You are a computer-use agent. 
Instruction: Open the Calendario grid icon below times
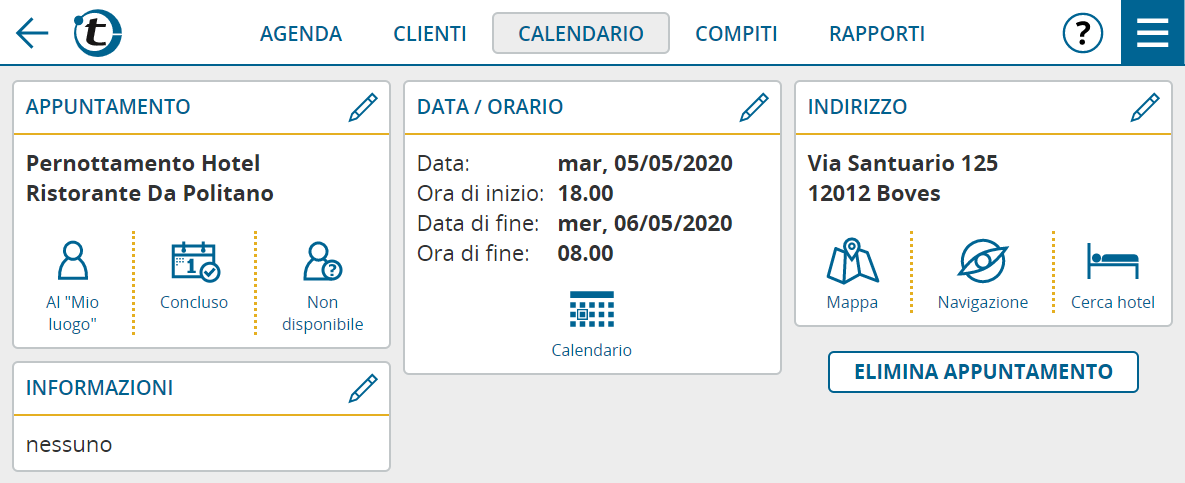click(x=592, y=324)
